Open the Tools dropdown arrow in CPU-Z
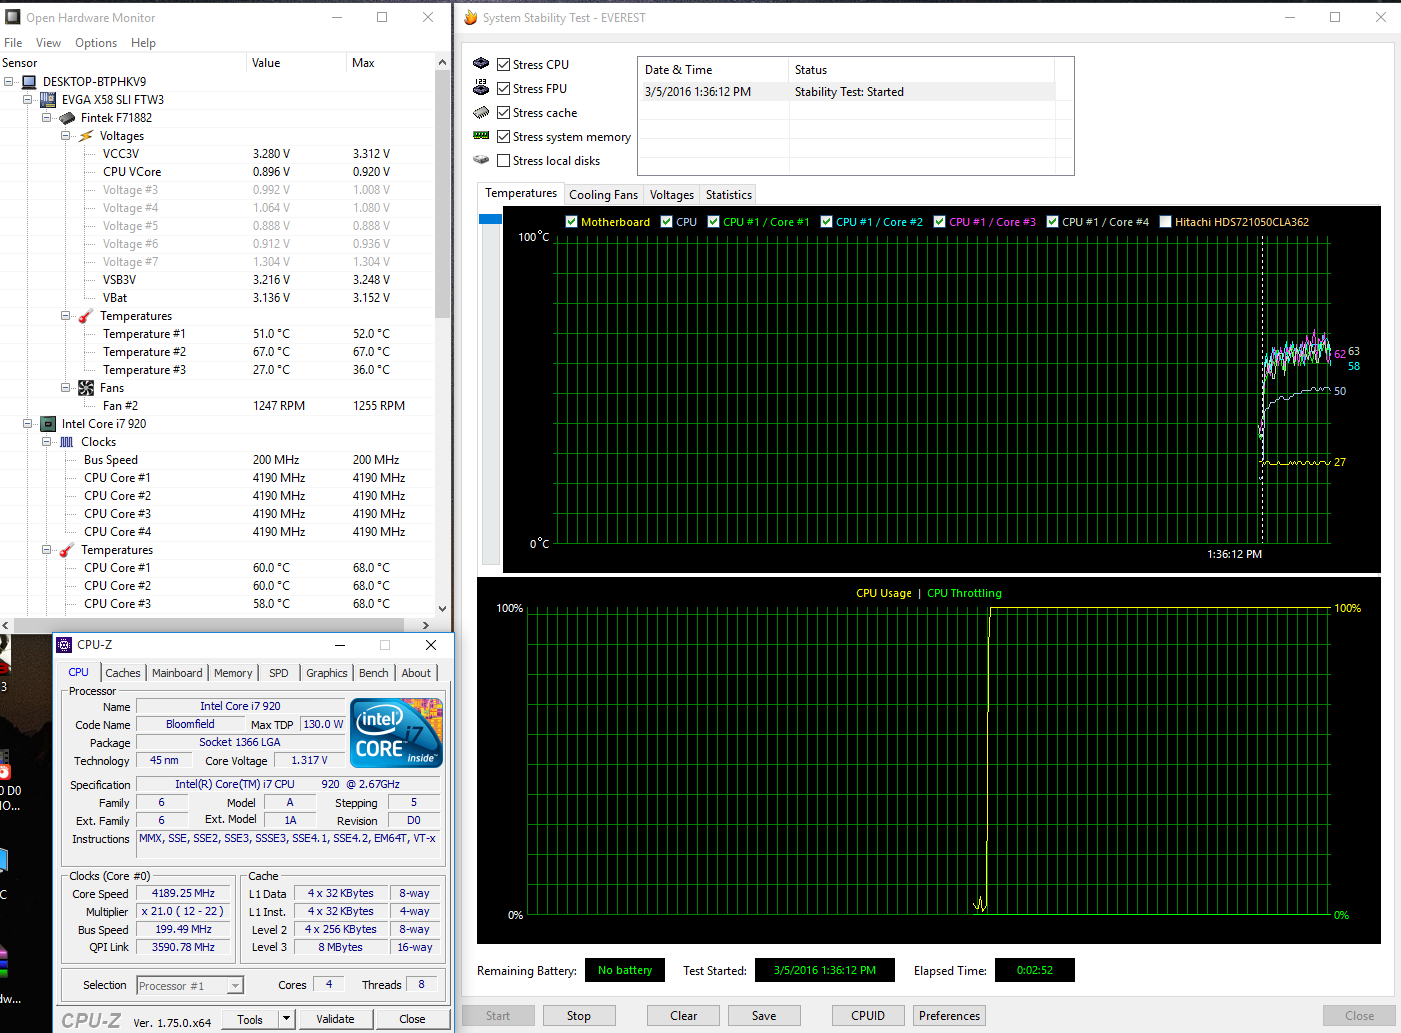The width and height of the screenshot is (1401, 1033). click(x=286, y=1019)
